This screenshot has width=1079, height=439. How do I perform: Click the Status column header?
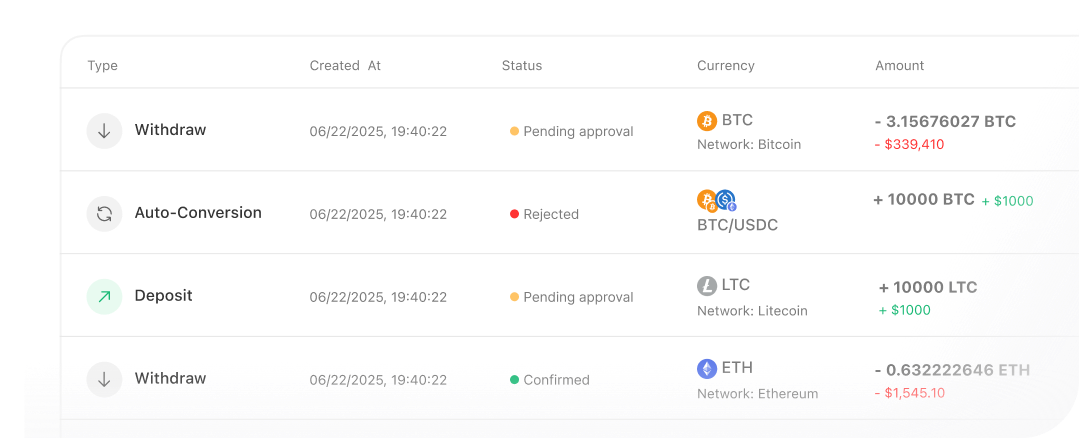[522, 66]
